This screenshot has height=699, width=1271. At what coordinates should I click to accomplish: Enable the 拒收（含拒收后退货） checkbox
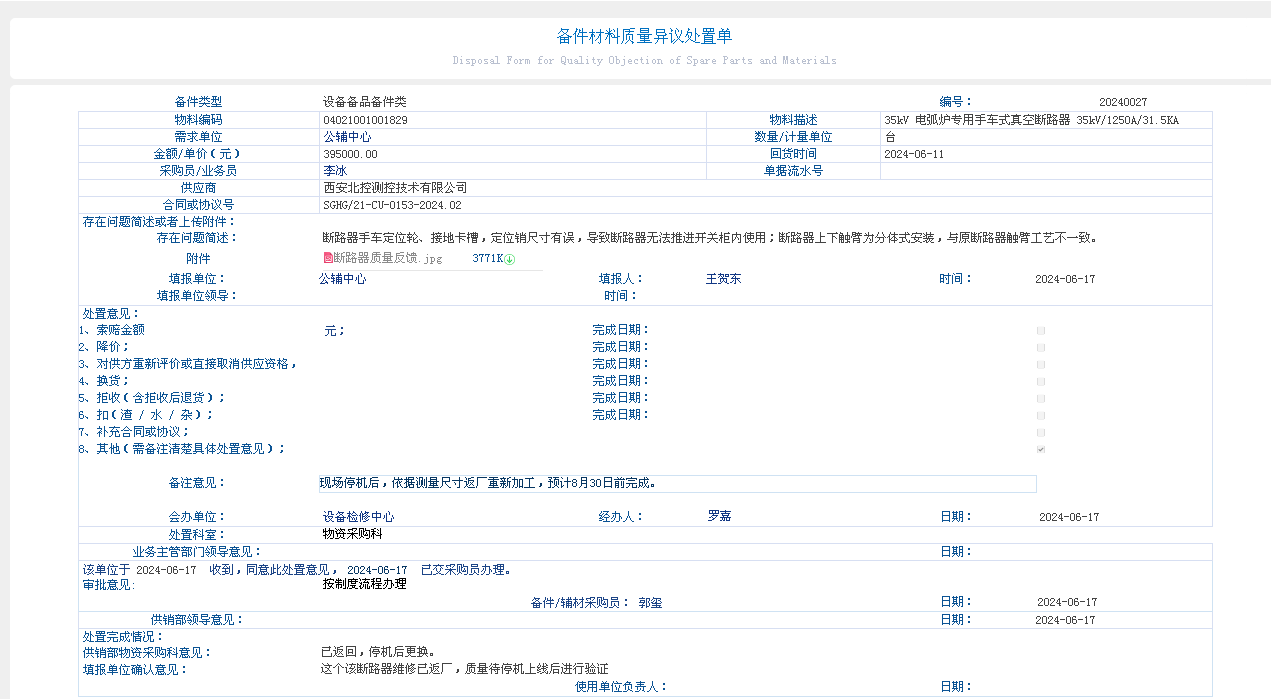(x=1040, y=397)
